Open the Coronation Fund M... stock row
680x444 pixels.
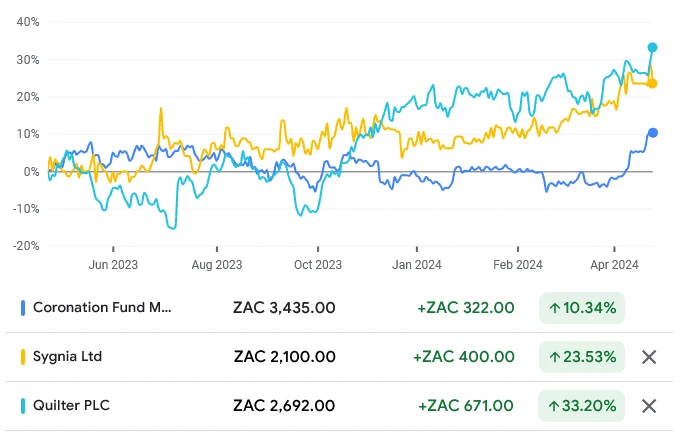point(339,308)
